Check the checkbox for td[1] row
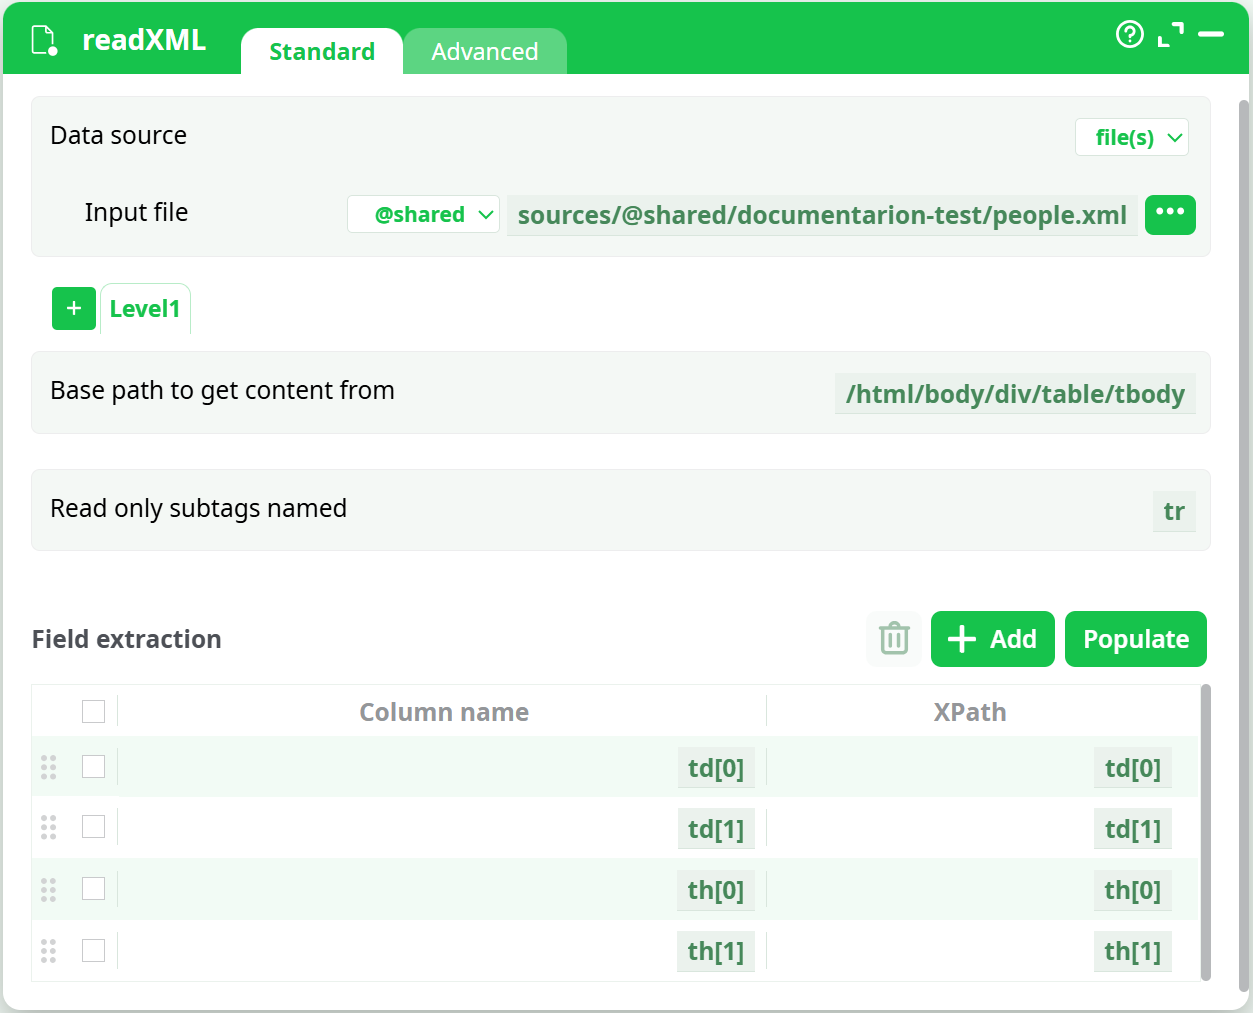This screenshot has height=1013, width=1253. click(93, 827)
